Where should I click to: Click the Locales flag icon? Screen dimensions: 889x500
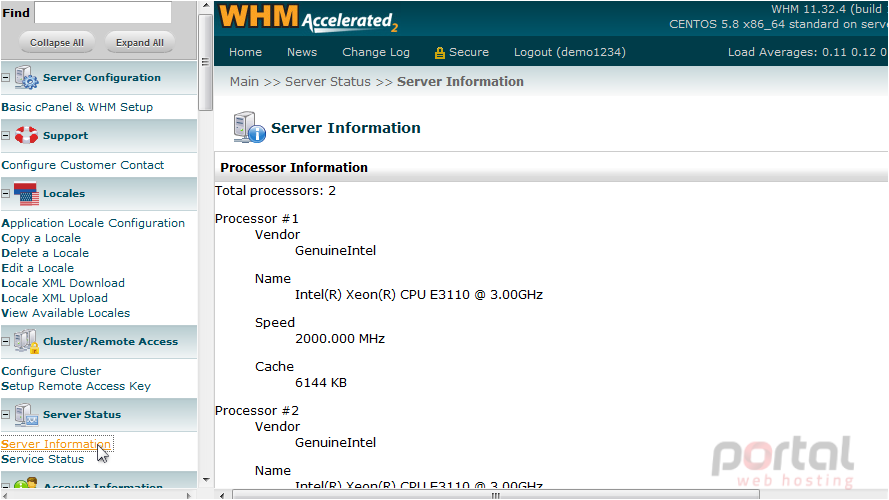click(26, 193)
